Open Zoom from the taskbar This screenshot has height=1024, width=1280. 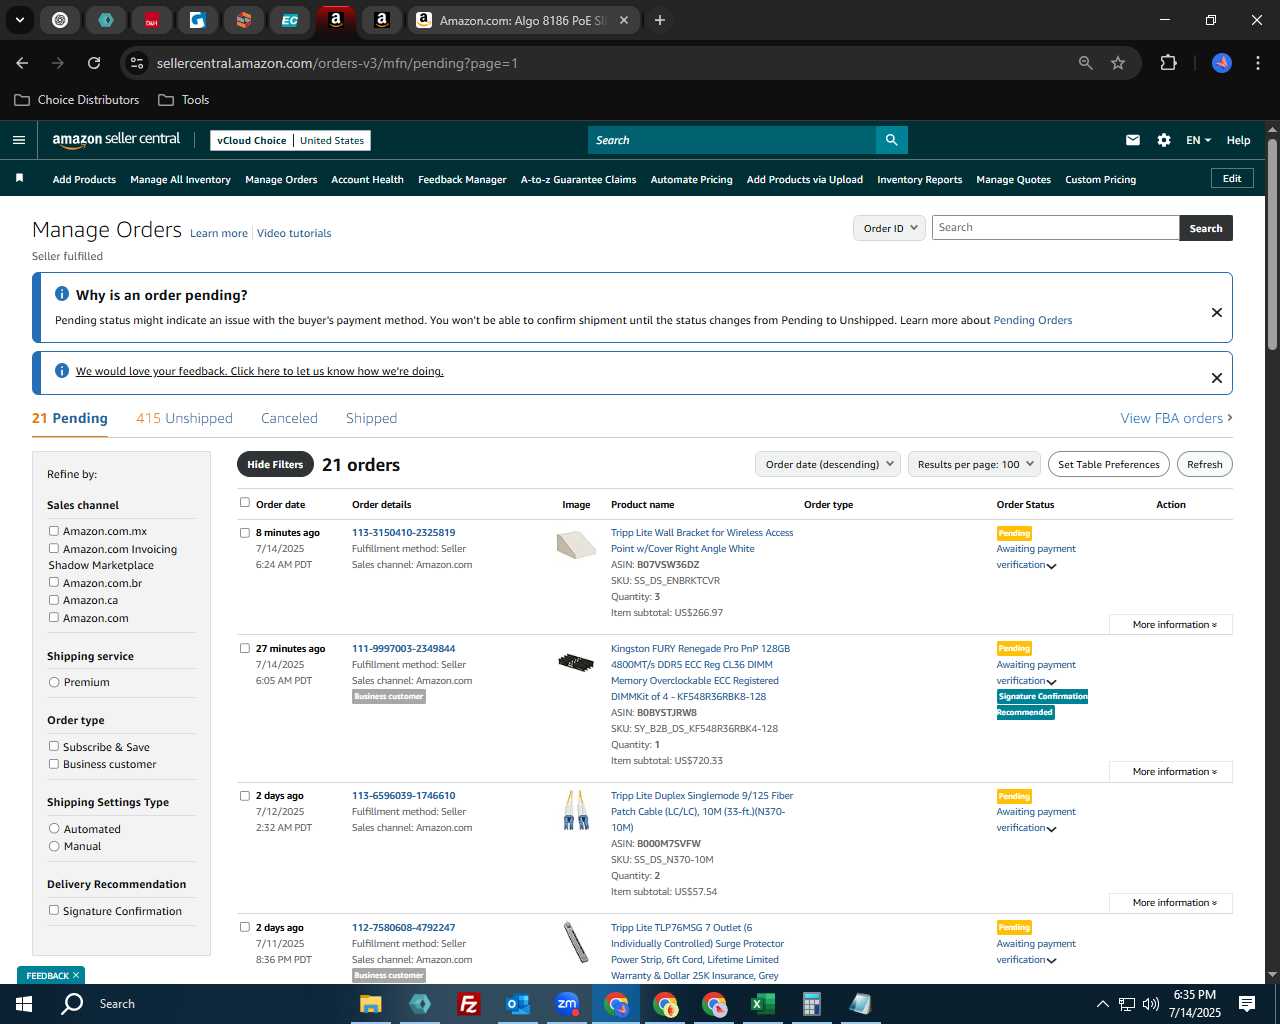pyautogui.click(x=567, y=1004)
